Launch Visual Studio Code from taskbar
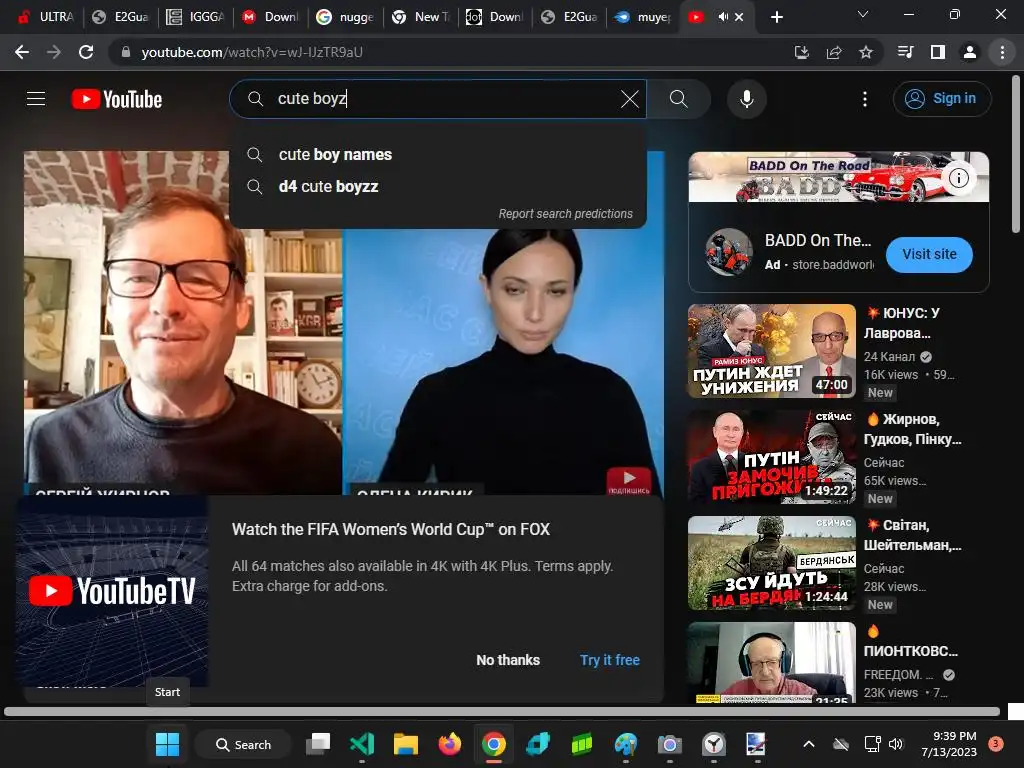1024x768 pixels. pos(362,744)
